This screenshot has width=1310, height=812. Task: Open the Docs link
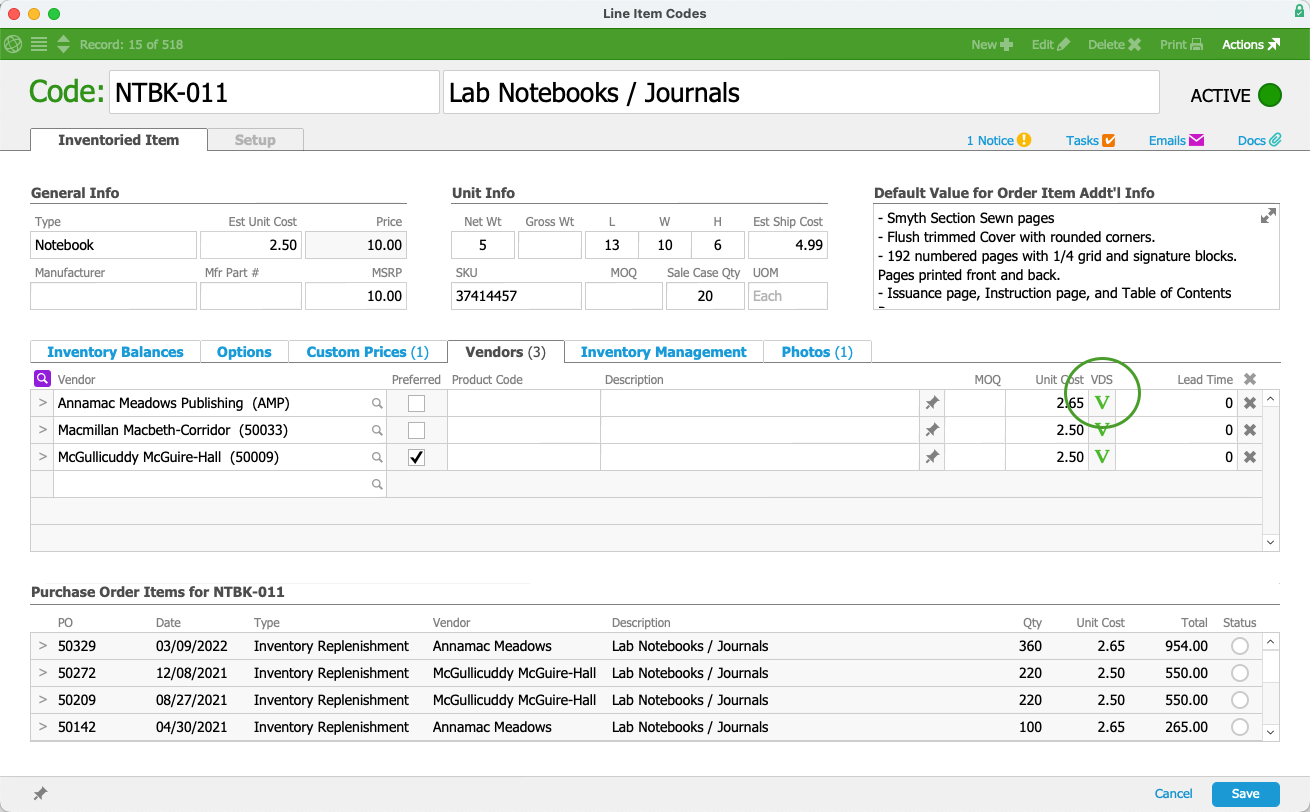click(x=1259, y=140)
